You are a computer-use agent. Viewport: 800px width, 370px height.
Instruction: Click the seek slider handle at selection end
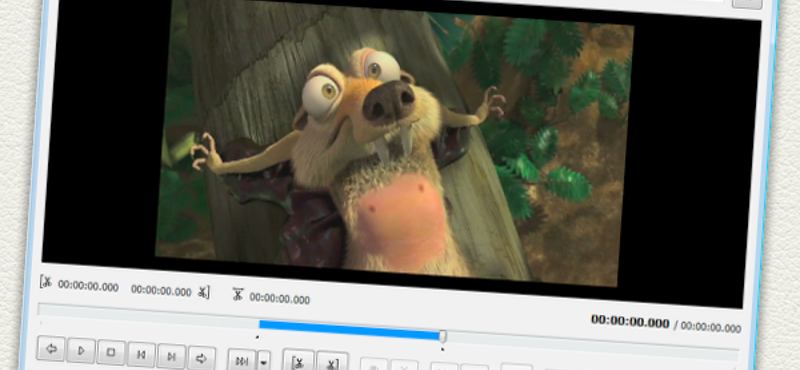443,336
